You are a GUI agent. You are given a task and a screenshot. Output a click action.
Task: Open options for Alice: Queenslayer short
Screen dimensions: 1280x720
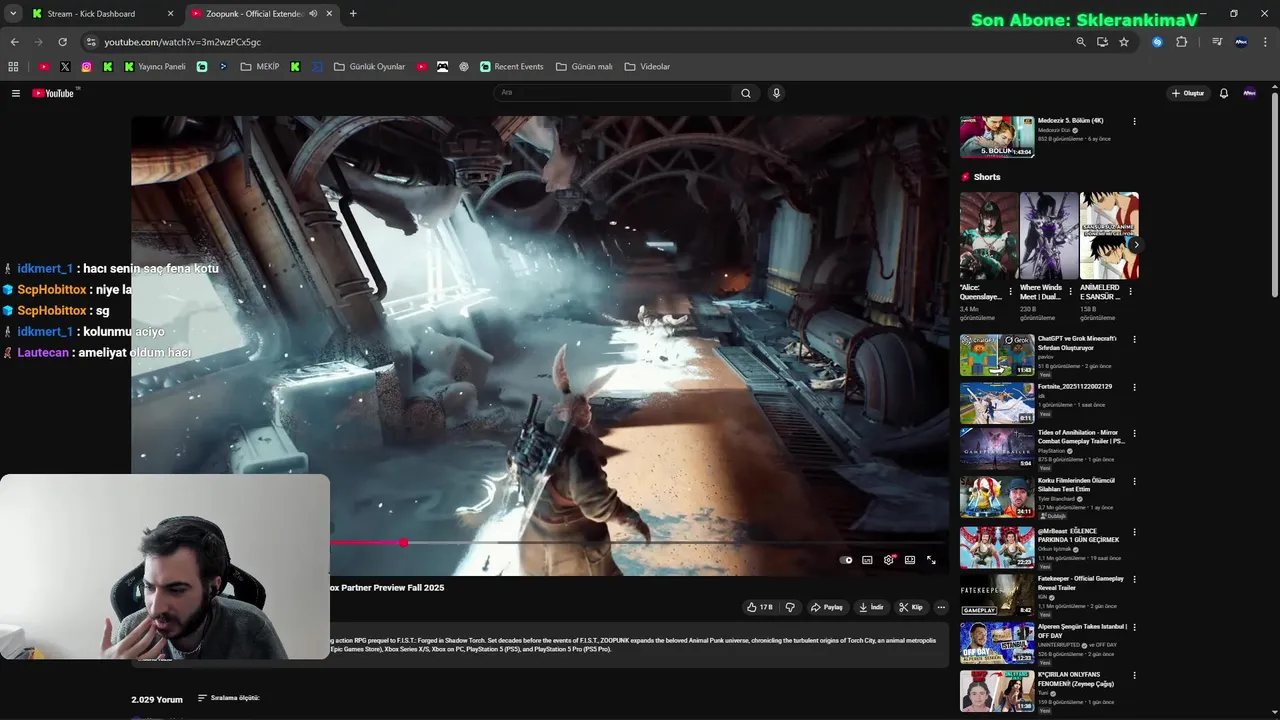point(1010,292)
